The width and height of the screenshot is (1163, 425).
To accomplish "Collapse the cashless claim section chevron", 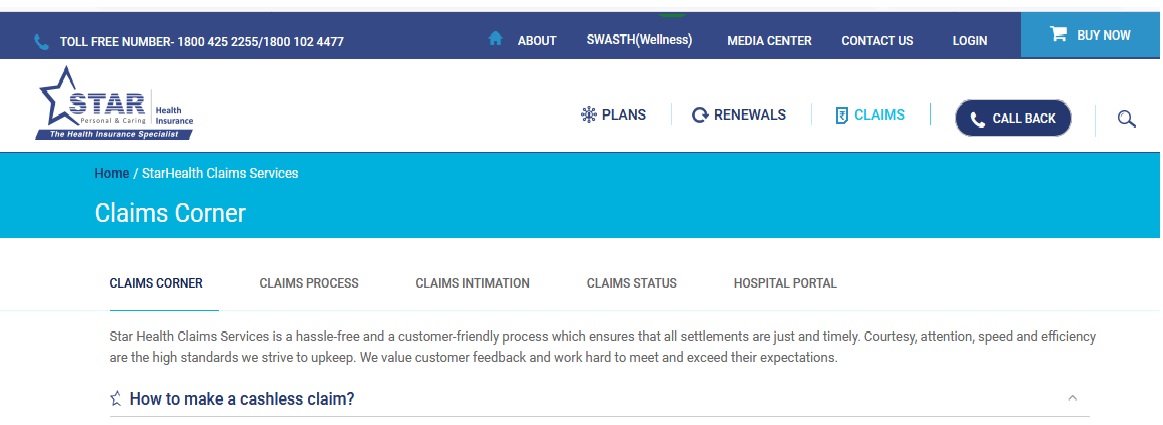I will tap(1072, 398).
